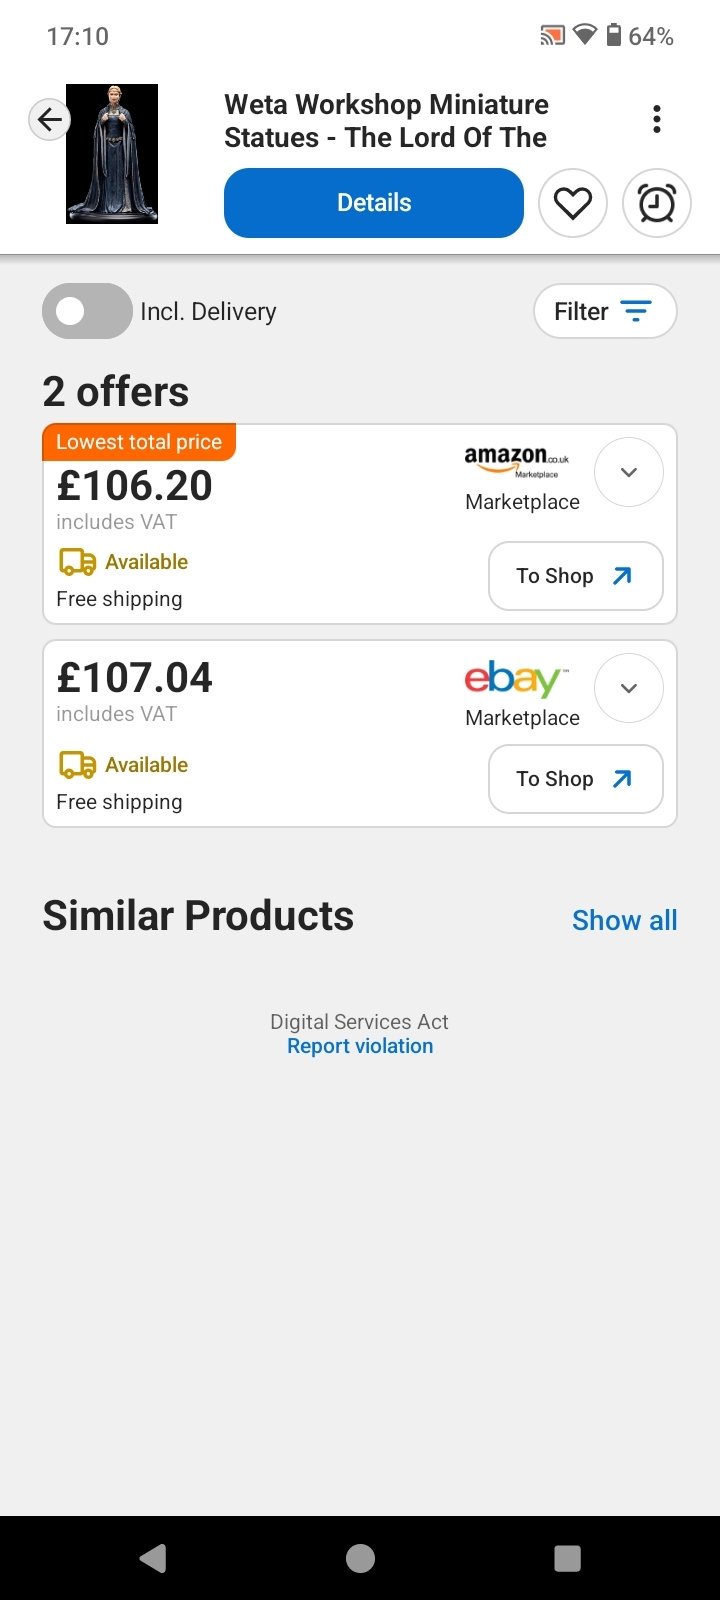
Task: Go To Shop for the Amazon offer
Action: pos(575,576)
